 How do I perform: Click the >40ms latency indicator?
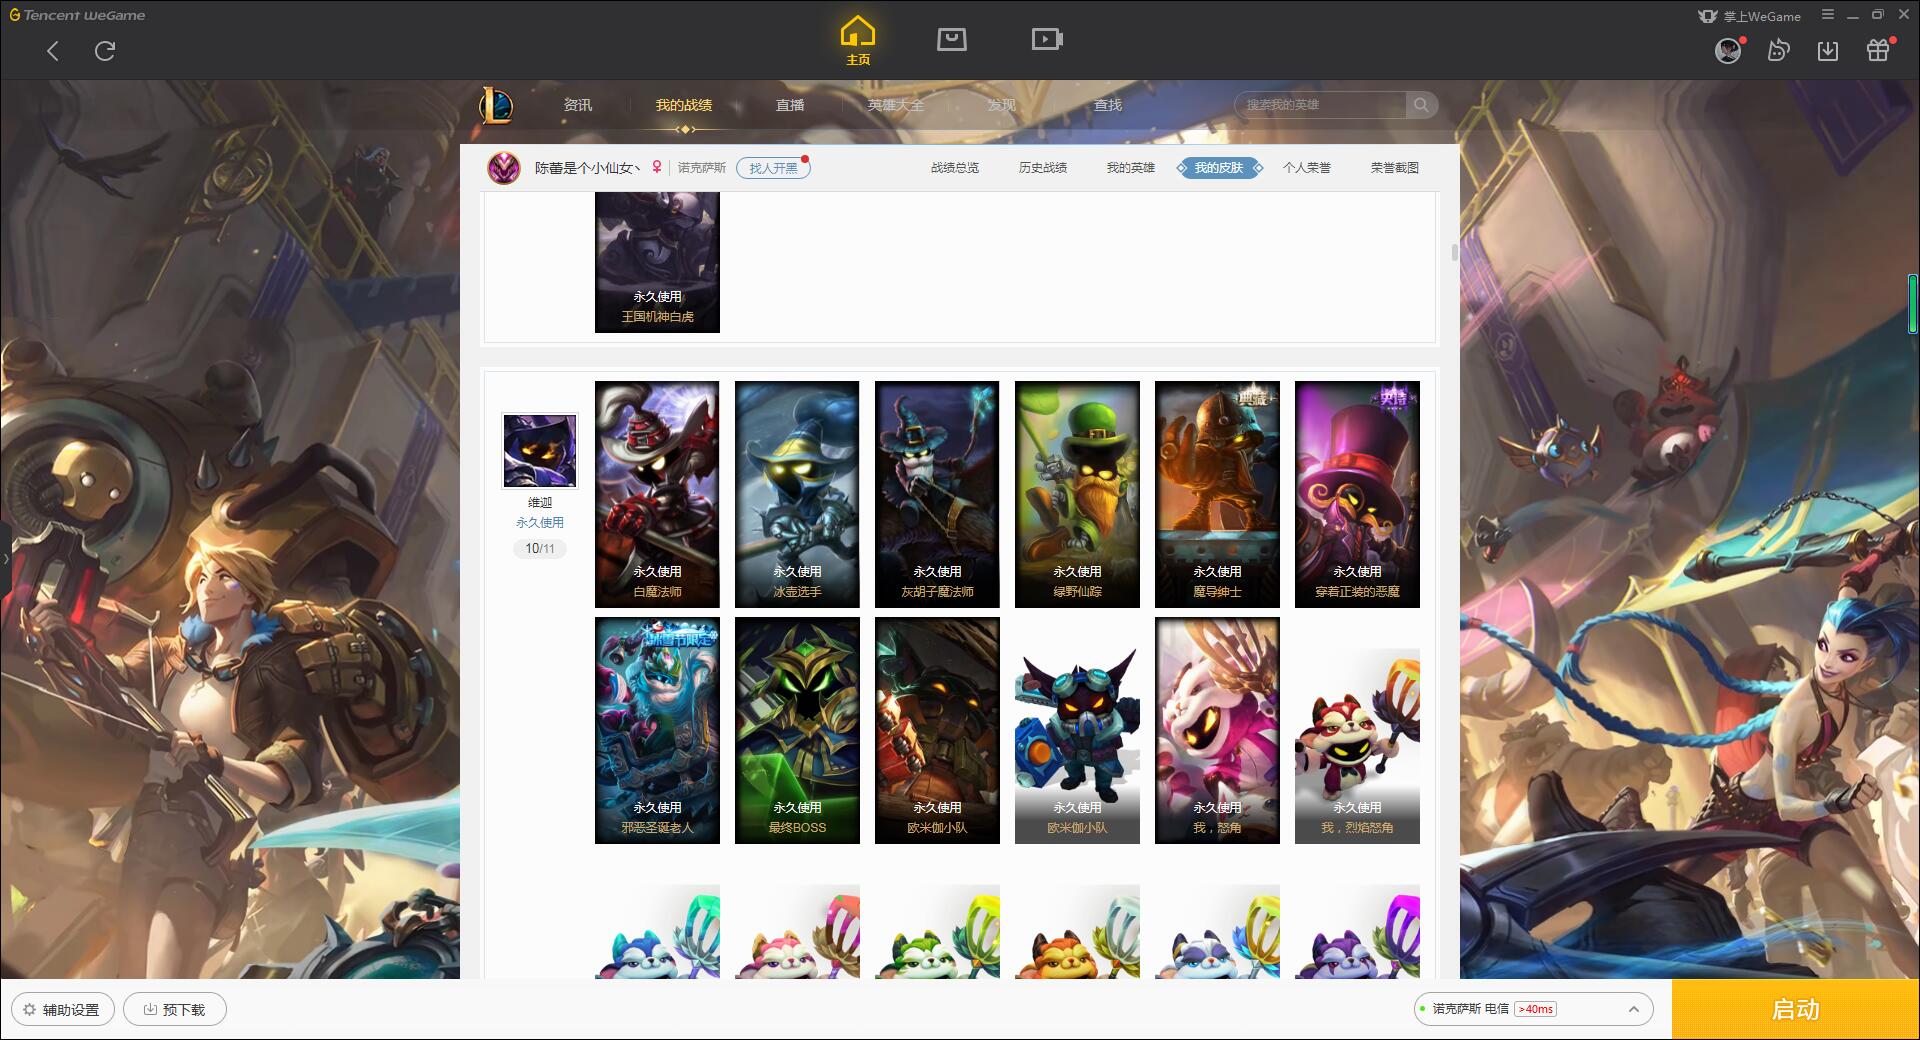point(1535,1009)
